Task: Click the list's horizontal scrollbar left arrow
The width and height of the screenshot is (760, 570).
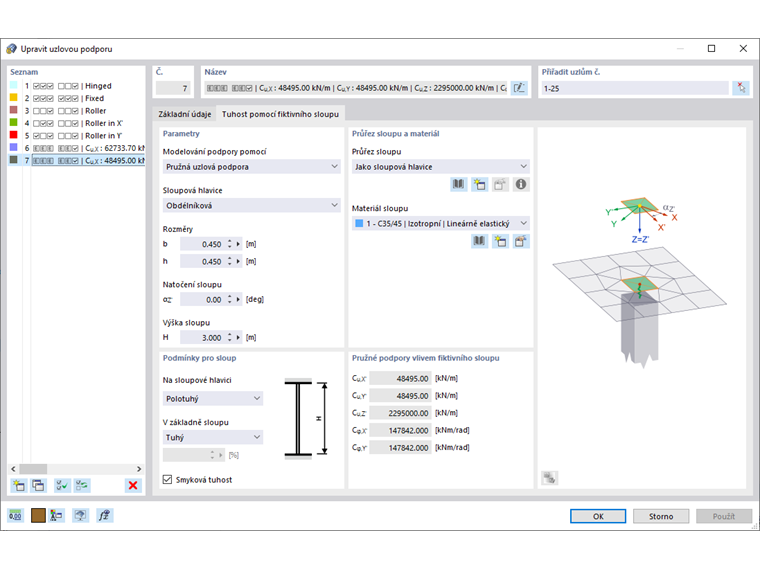Action: pos(14,469)
